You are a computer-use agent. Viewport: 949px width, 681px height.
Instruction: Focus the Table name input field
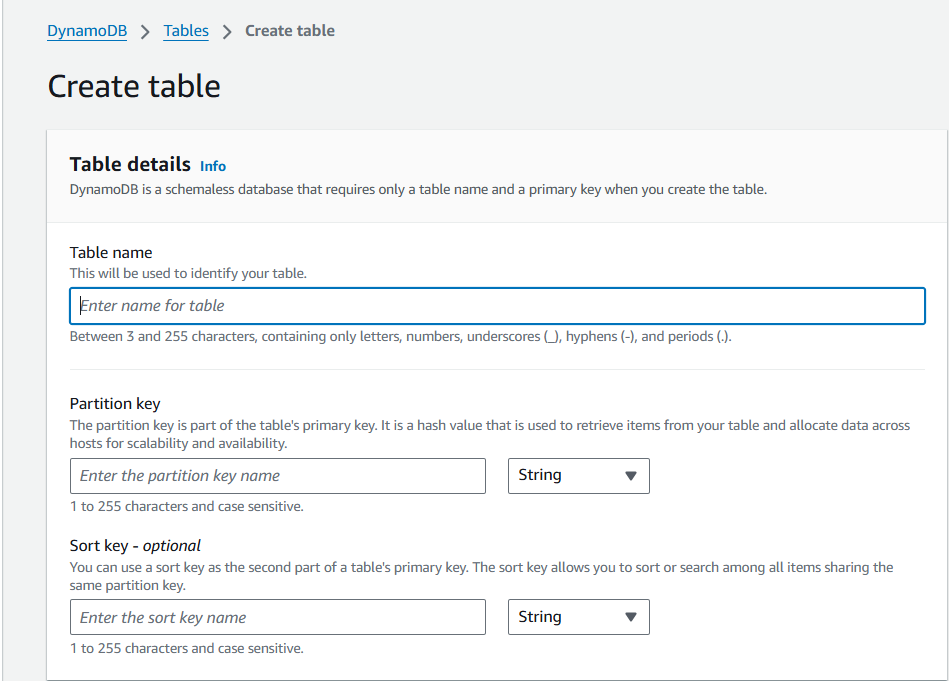click(x=497, y=306)
